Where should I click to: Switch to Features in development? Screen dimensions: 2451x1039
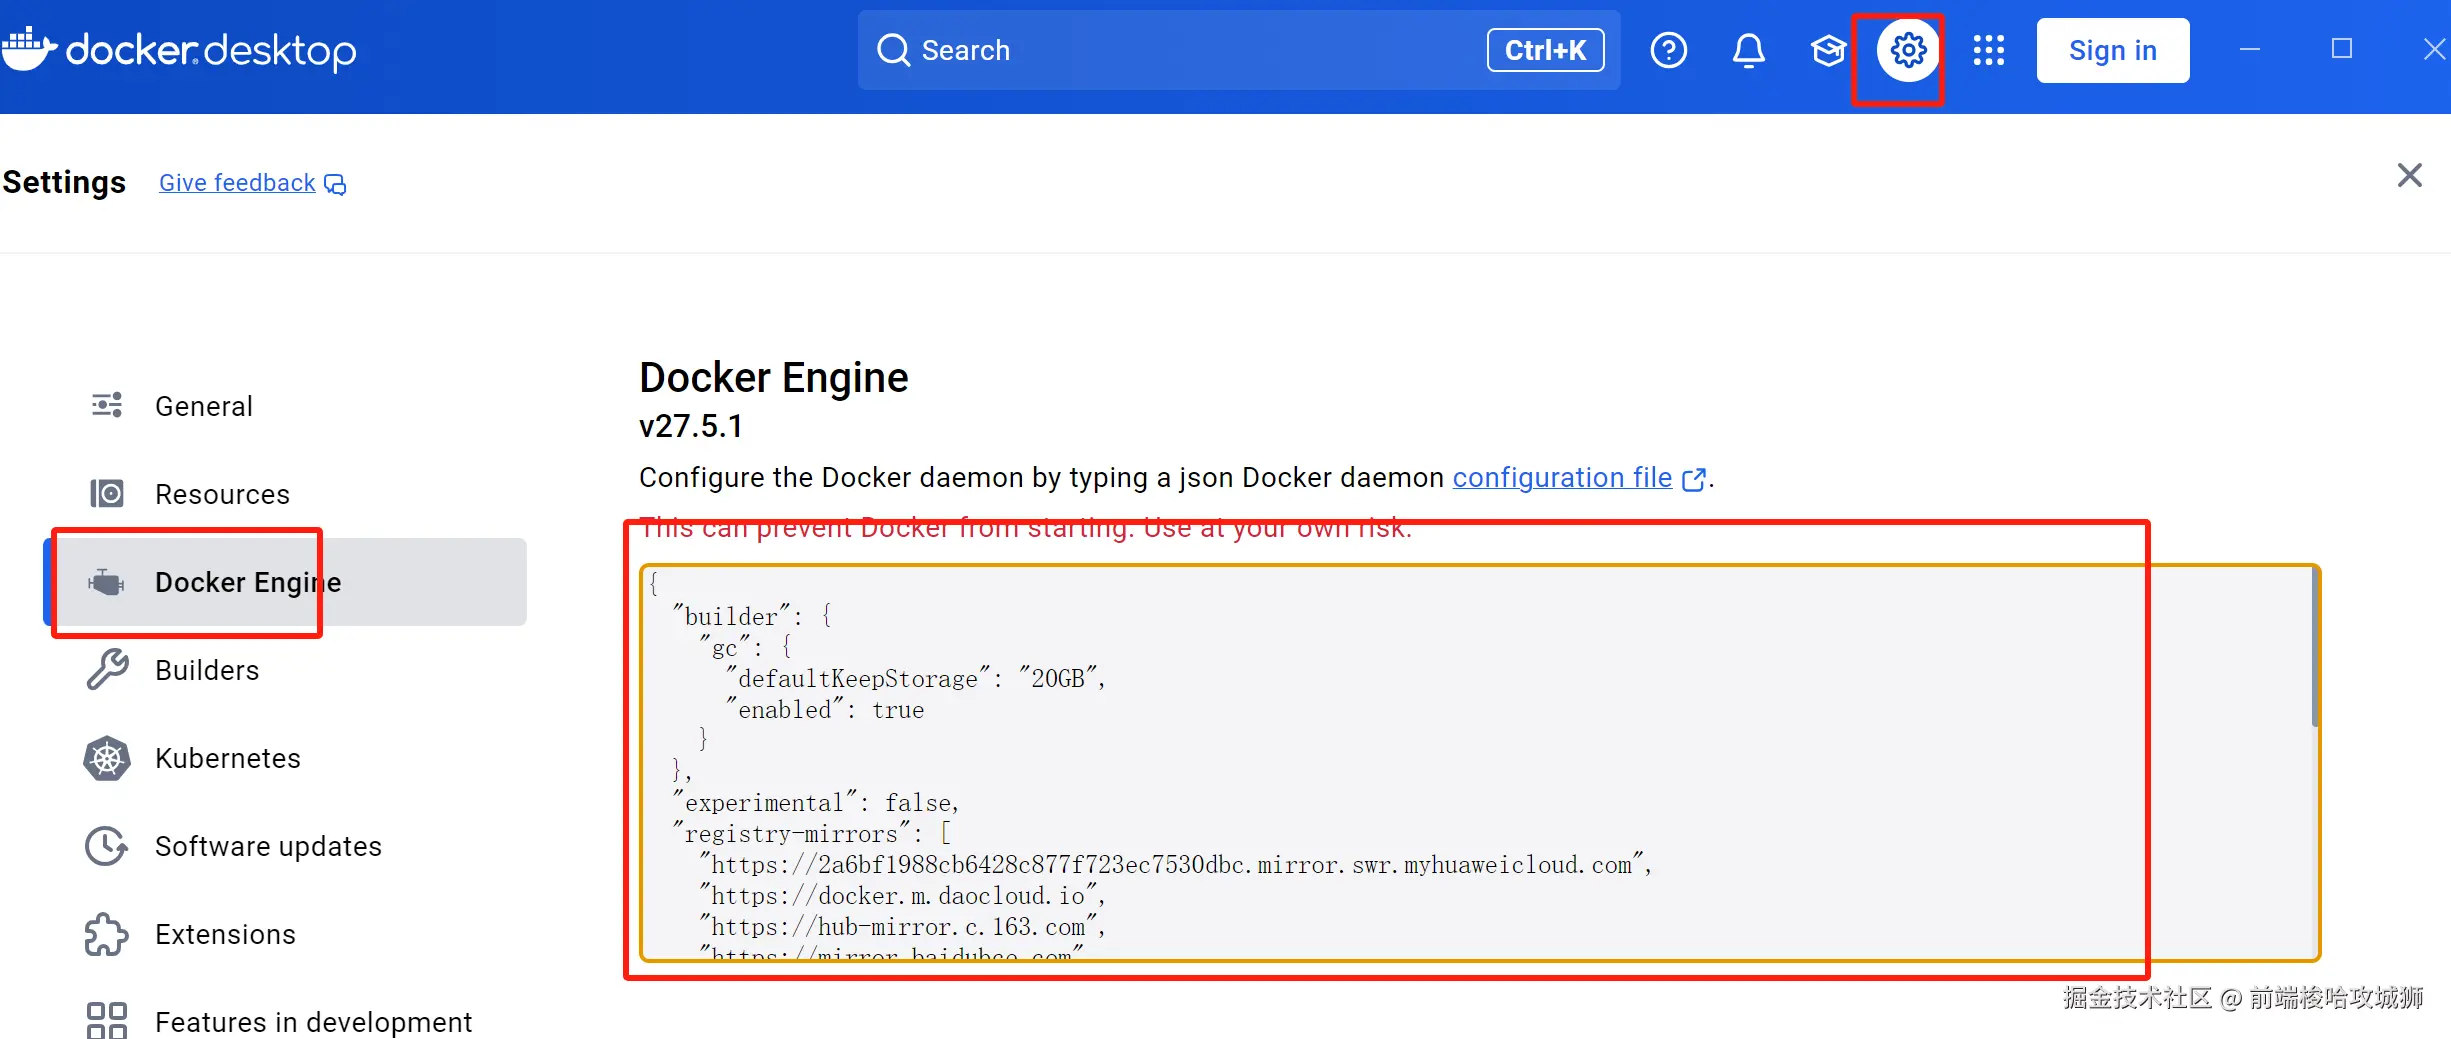coord(285,1021)
